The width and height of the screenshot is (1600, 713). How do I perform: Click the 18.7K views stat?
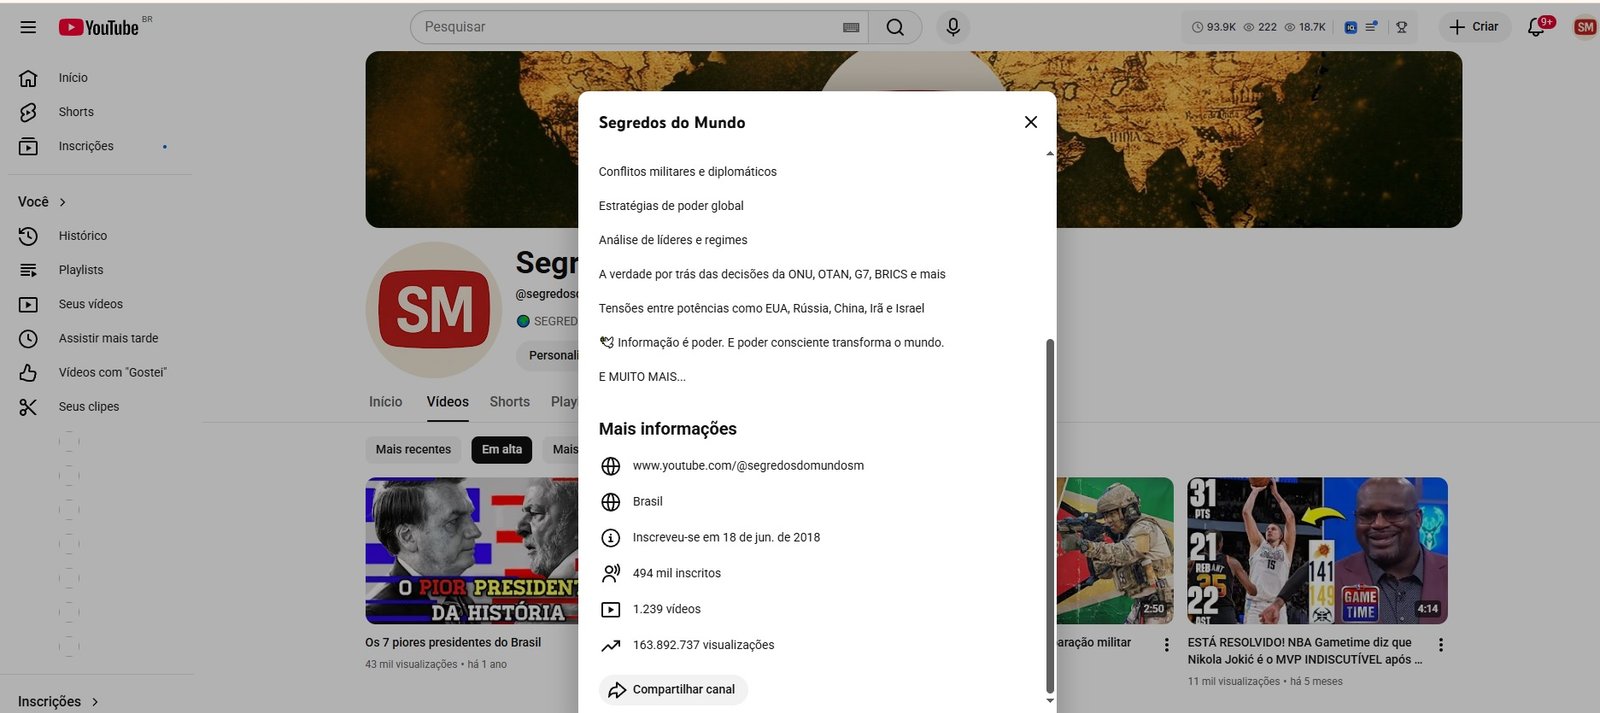point(1305,27)
